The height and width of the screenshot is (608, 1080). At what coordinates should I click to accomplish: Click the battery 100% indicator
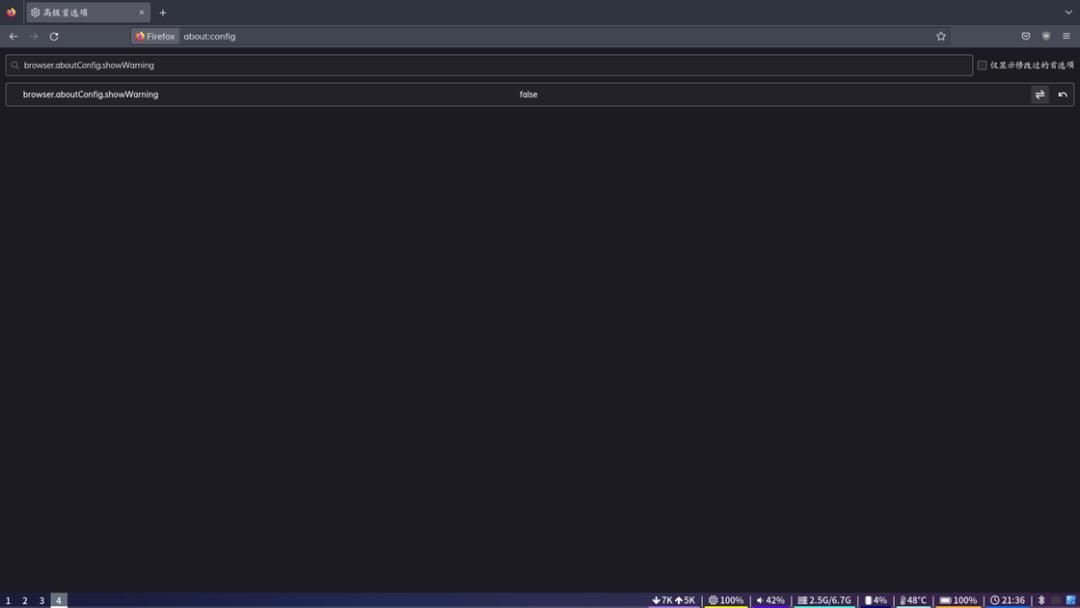[x=958, y=600]
